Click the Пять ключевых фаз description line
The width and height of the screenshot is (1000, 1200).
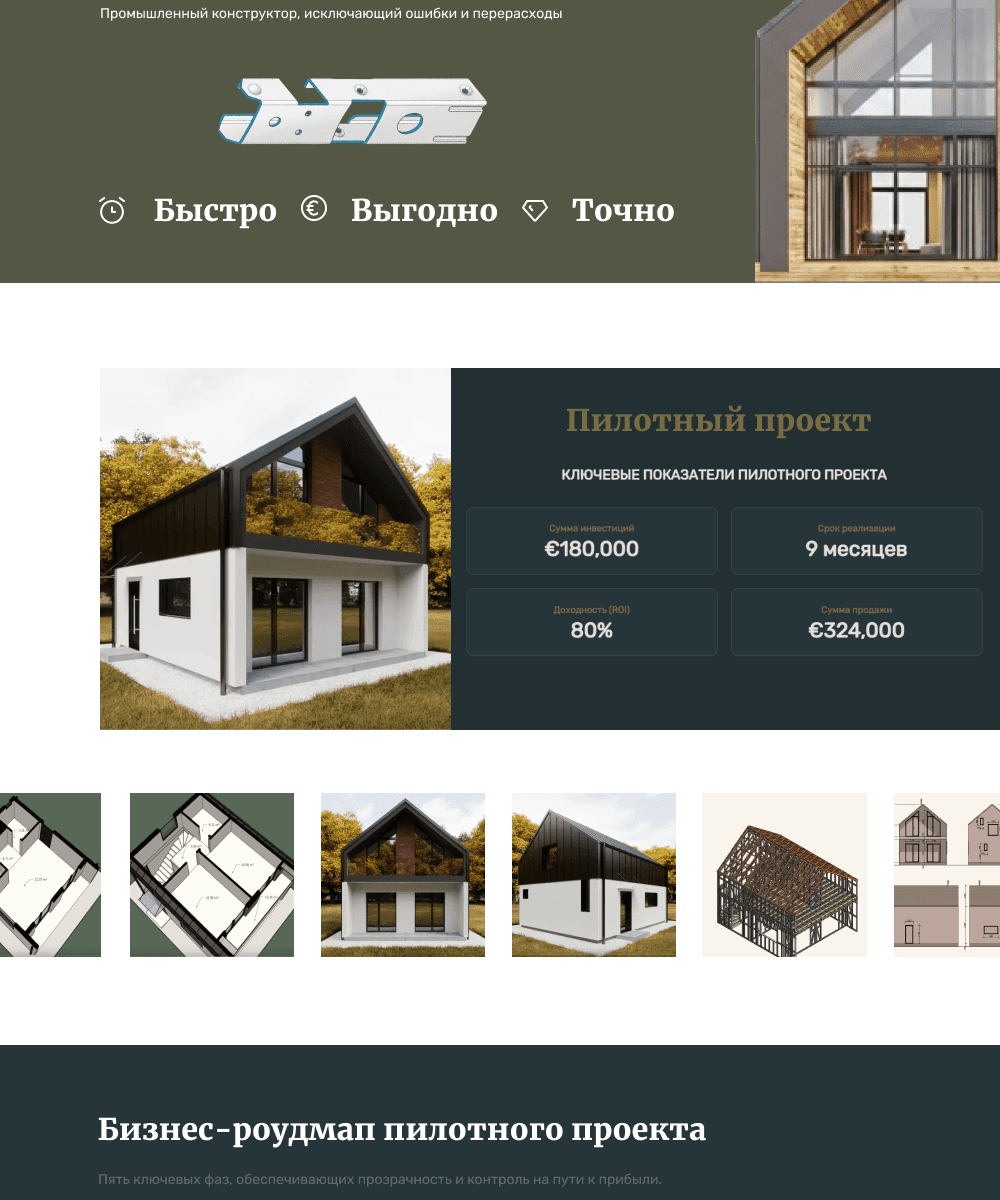point(380,1179)
